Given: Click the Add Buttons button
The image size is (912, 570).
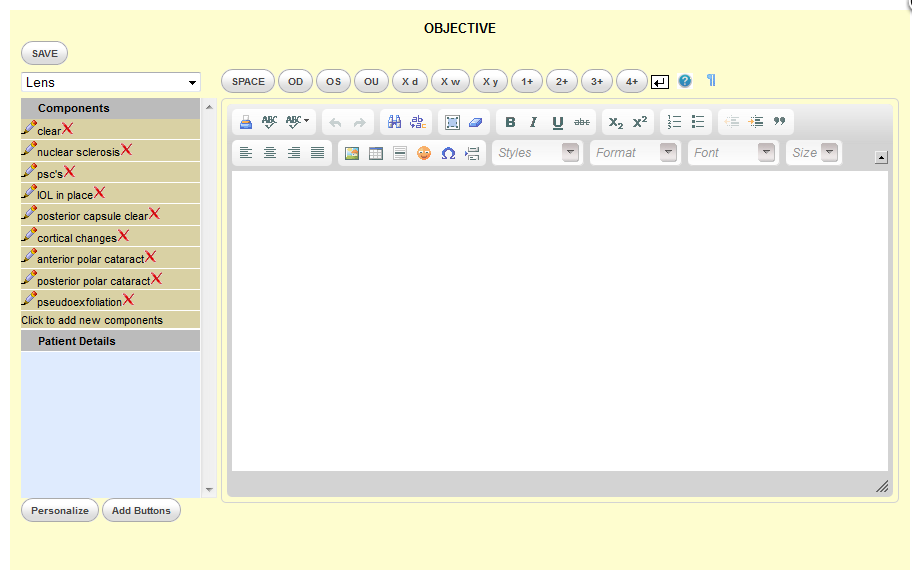Looking at the screenshot, I should click(x=141, y=510).
